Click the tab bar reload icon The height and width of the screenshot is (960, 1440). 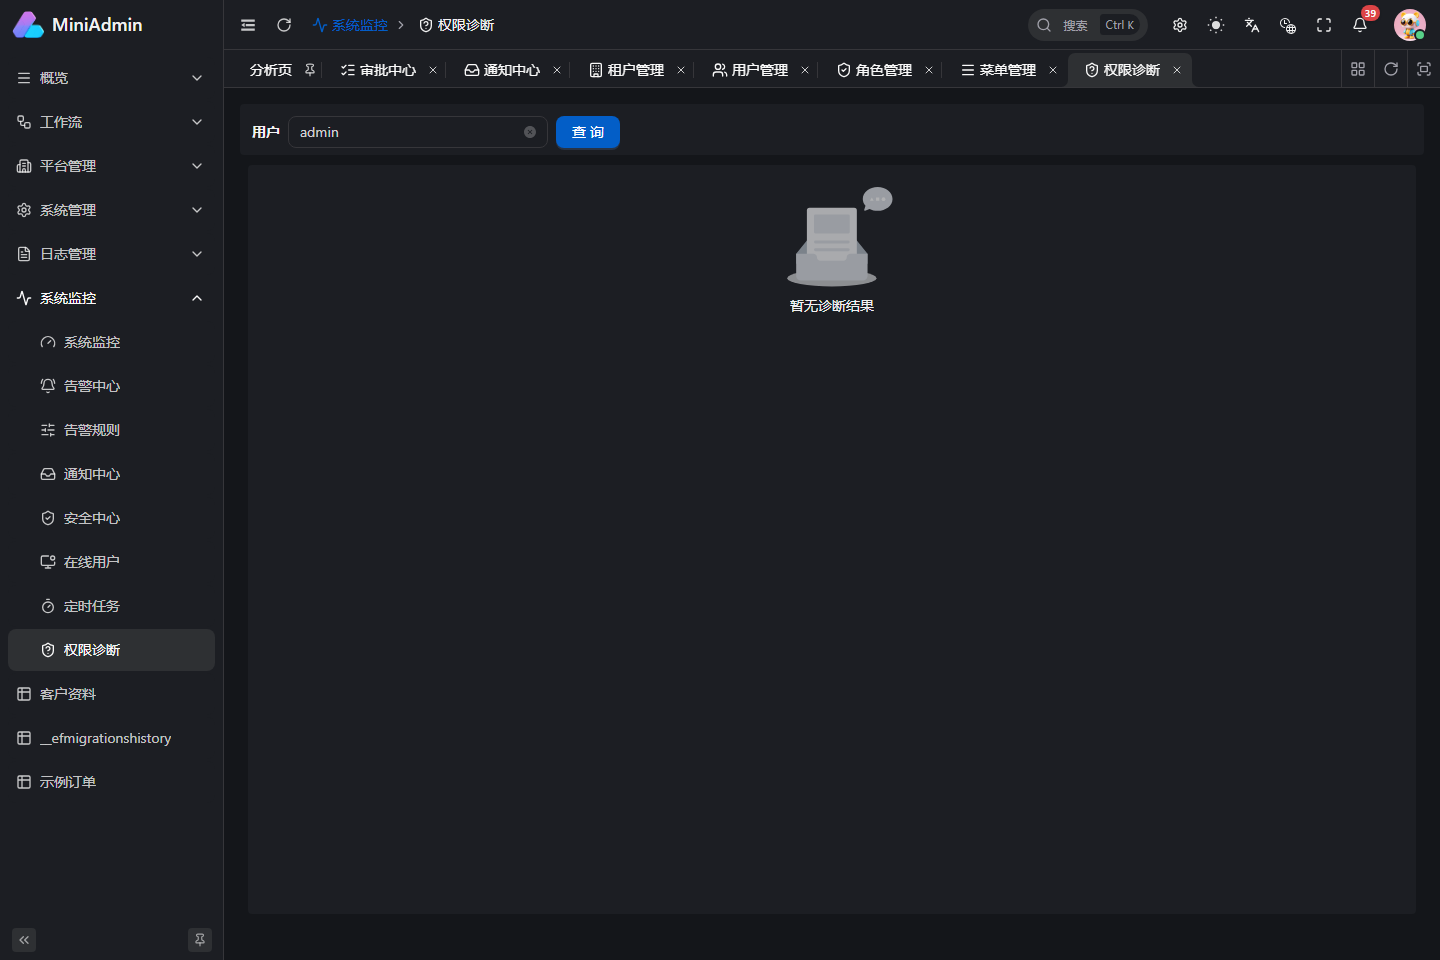(1391, 69)
